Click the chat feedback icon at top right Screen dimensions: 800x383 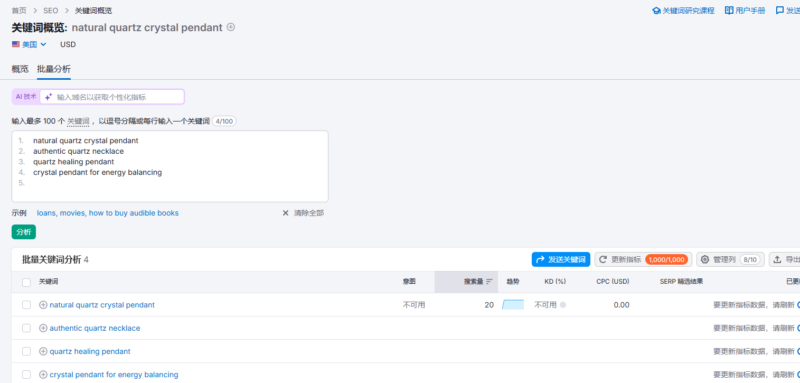coord(780,10)
